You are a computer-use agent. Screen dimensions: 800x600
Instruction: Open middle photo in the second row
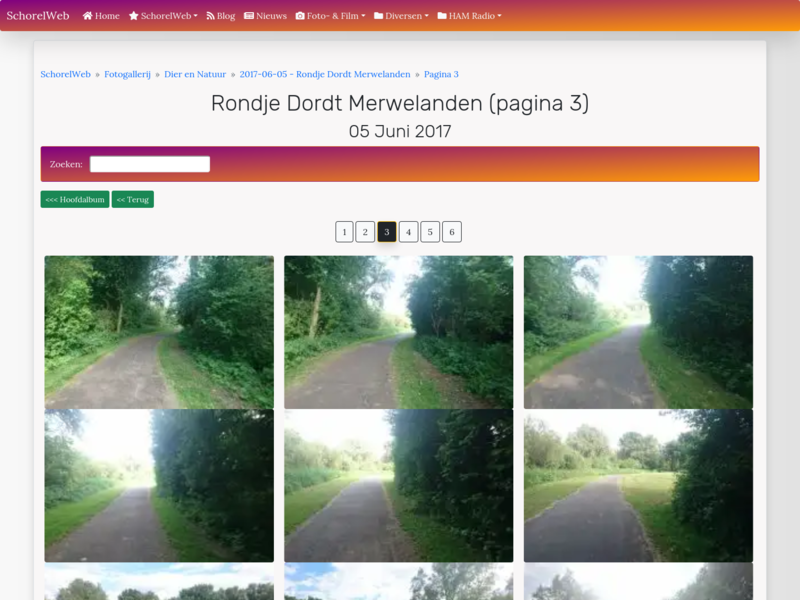(399, 486)
